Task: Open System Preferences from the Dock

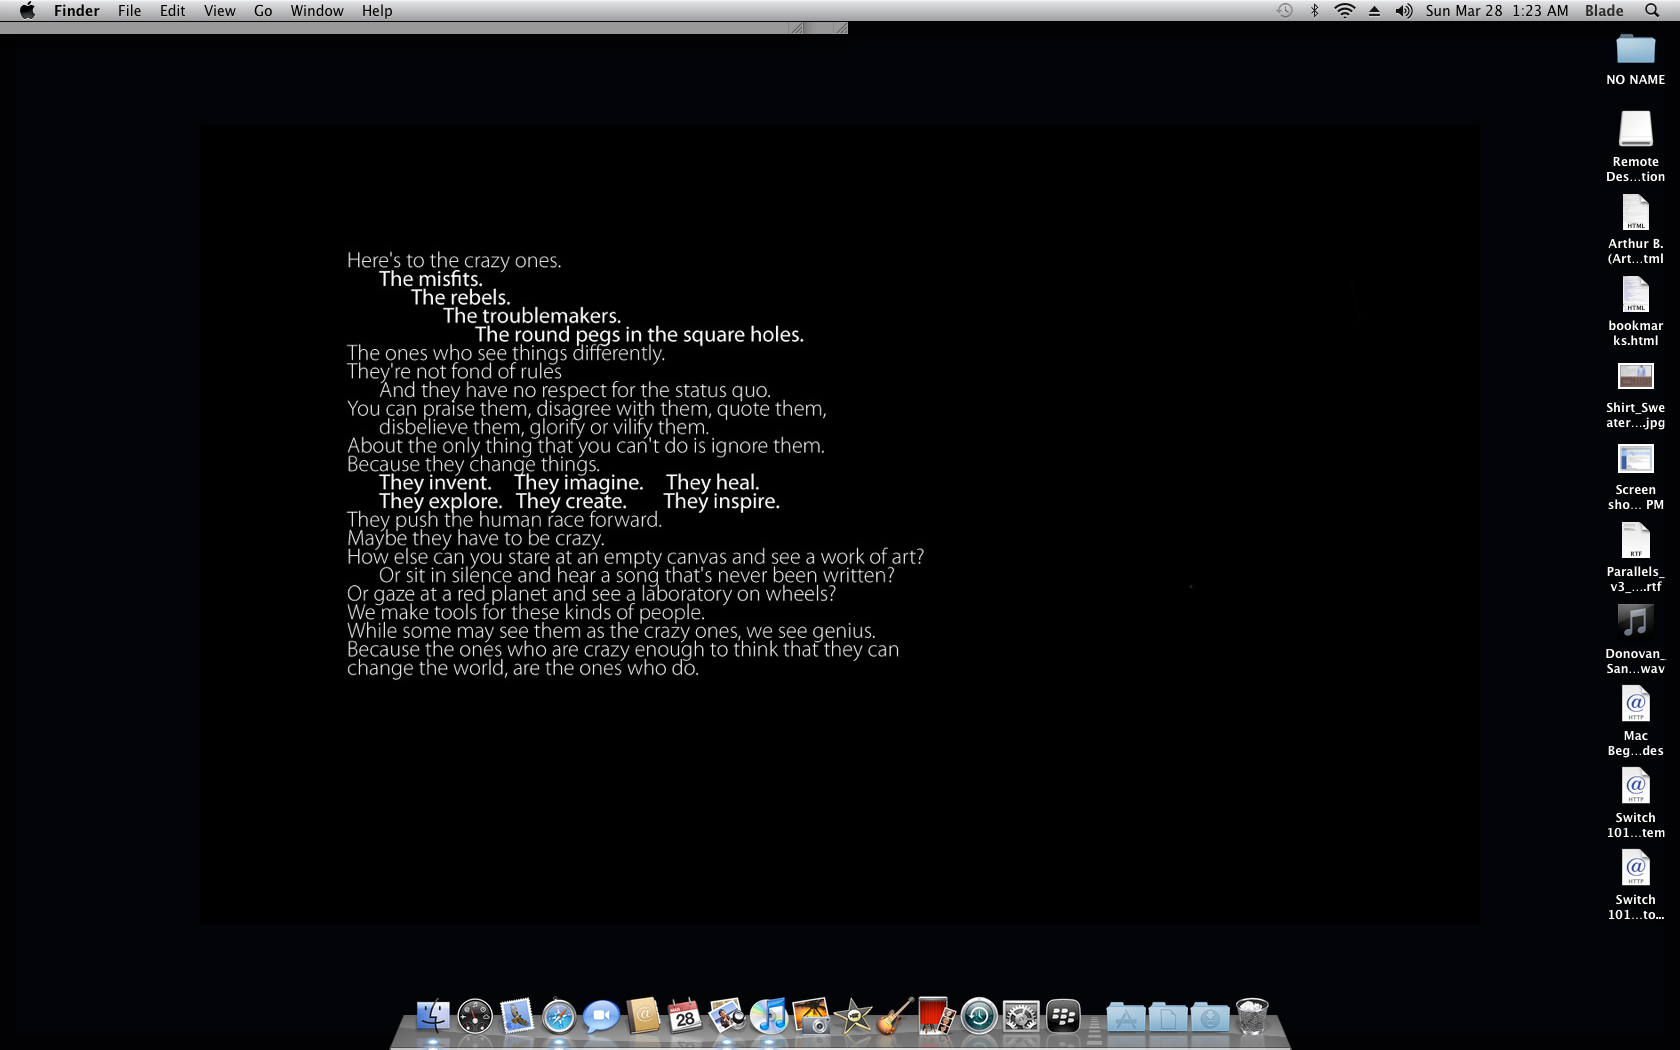Action: [1021, 1016]
